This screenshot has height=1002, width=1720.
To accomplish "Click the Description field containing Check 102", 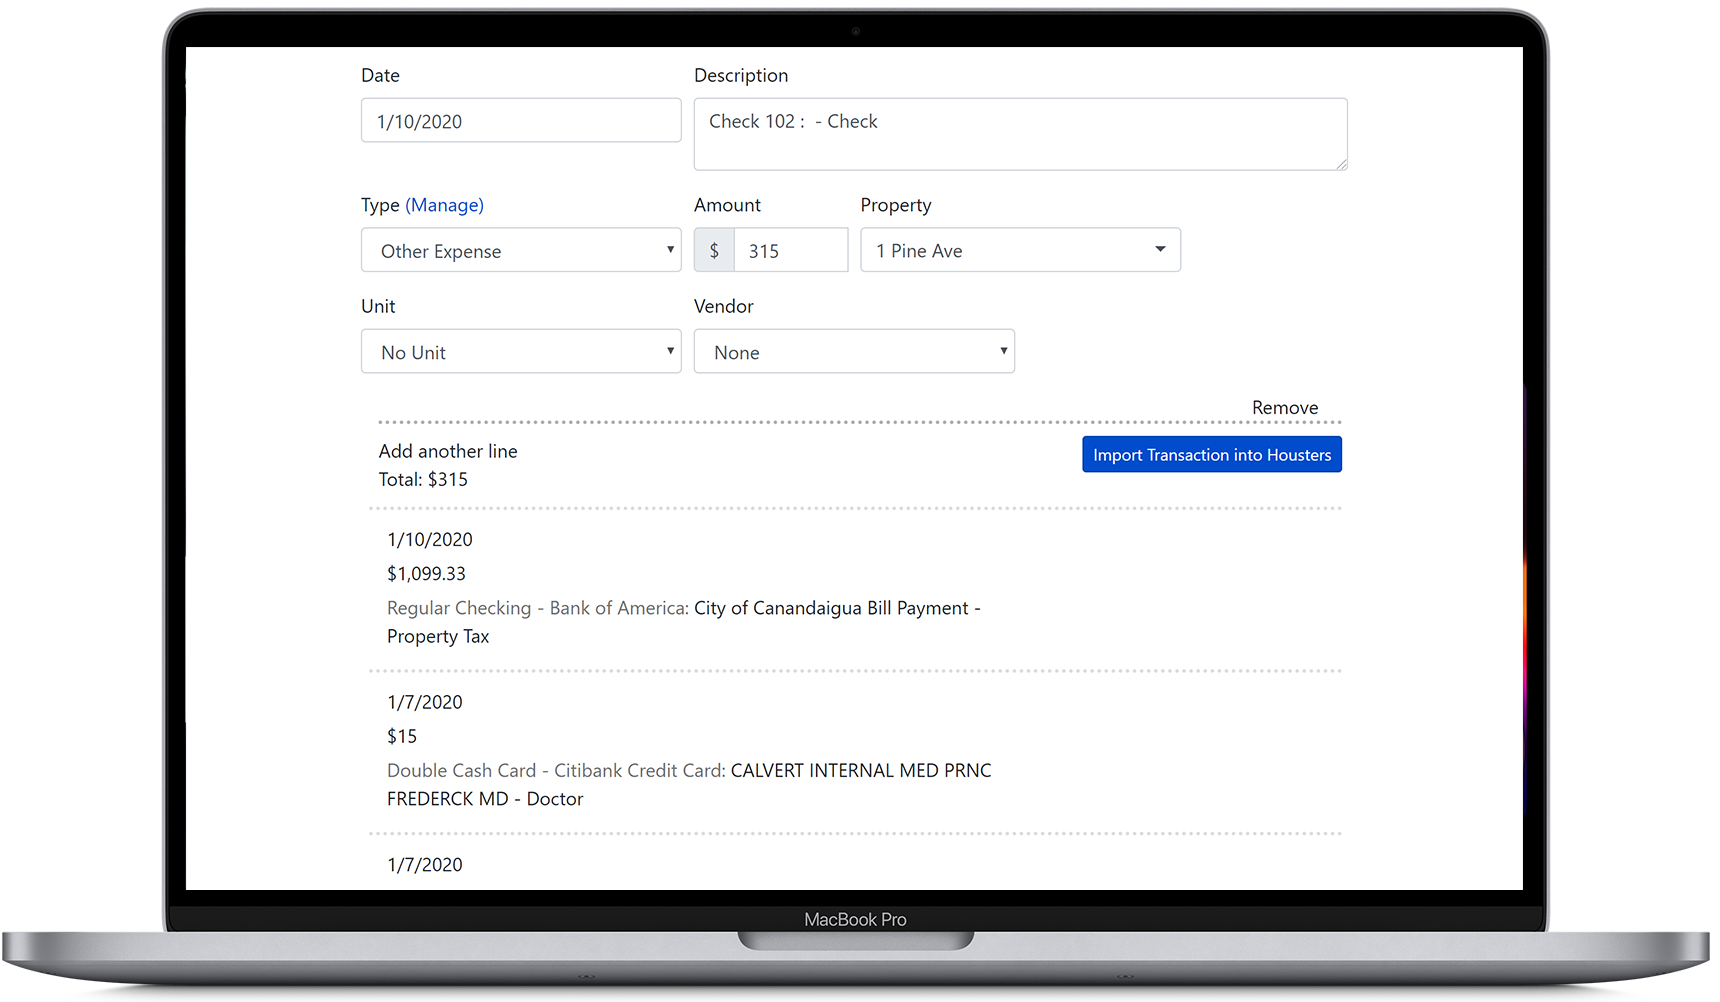I will (1020, 134).
